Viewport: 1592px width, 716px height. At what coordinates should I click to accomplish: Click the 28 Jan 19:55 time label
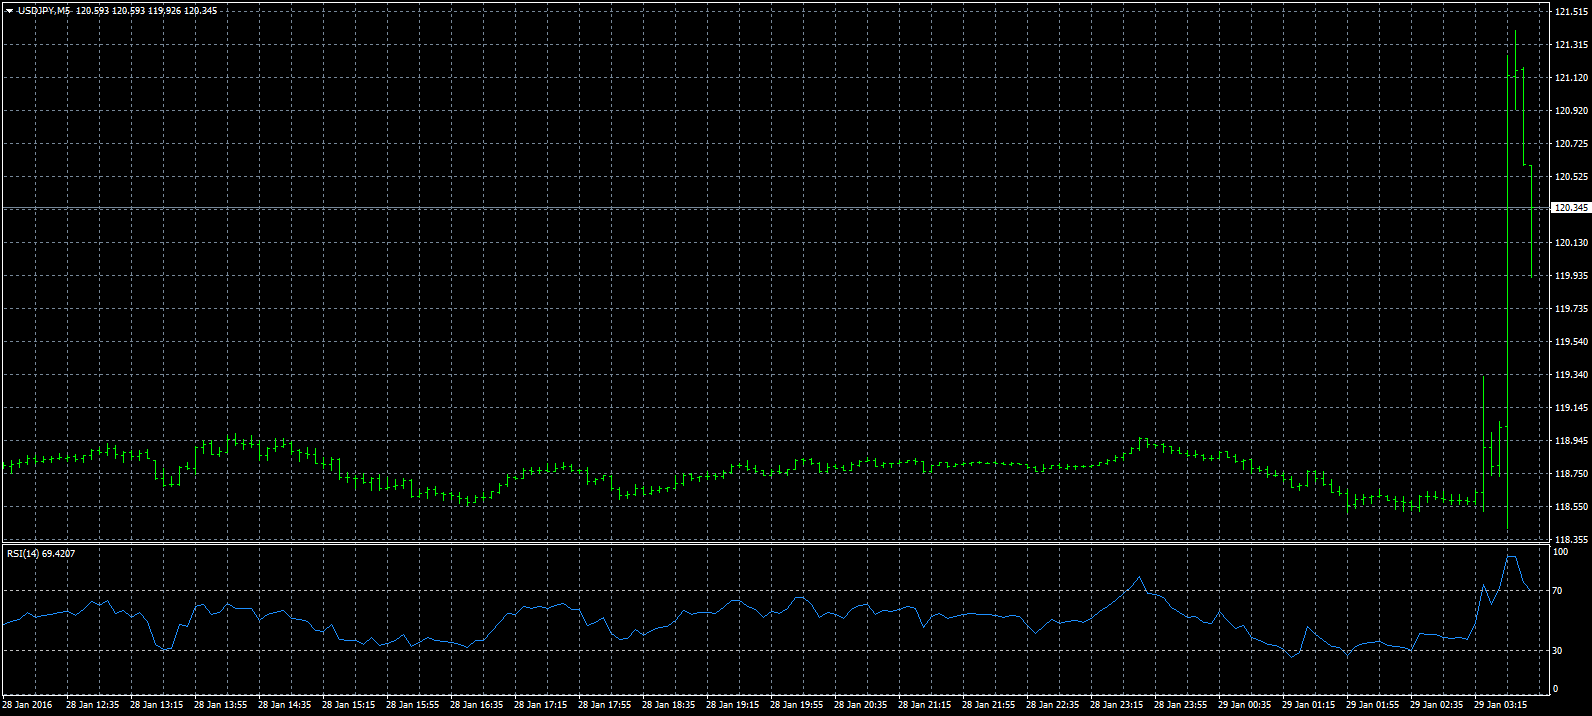click(x=797, y=705)
